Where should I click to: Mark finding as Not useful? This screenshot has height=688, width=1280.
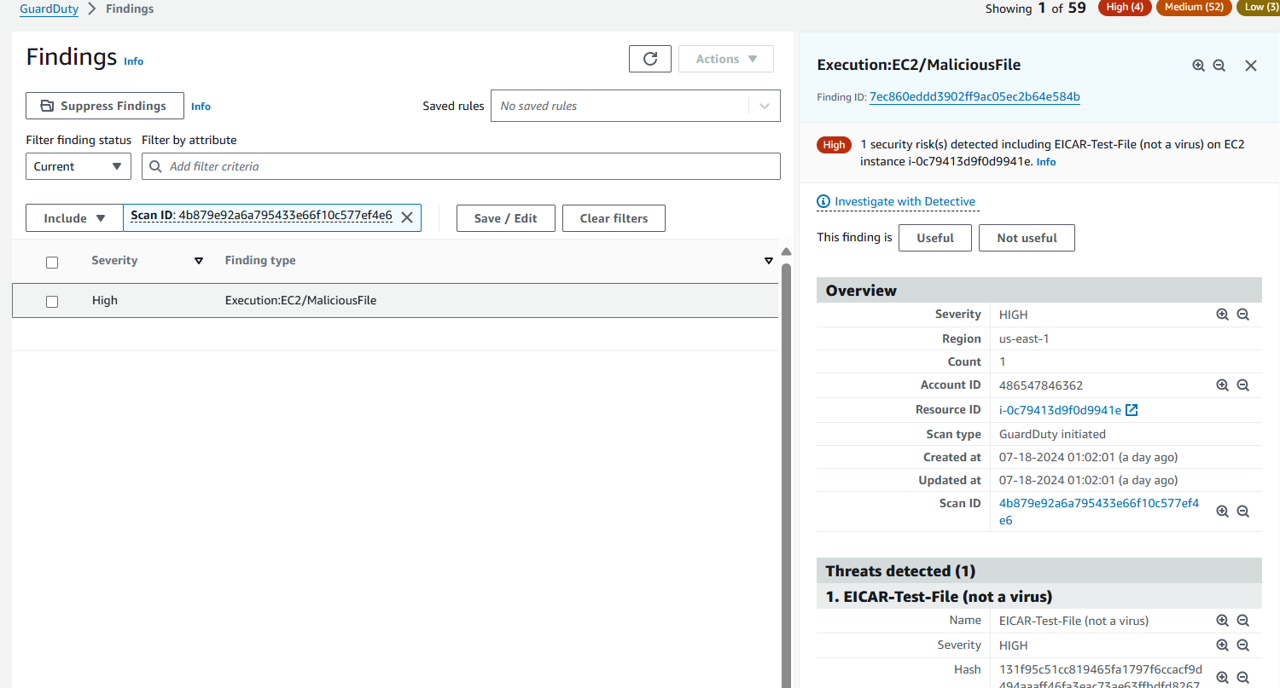click(x=1027, y=238)
